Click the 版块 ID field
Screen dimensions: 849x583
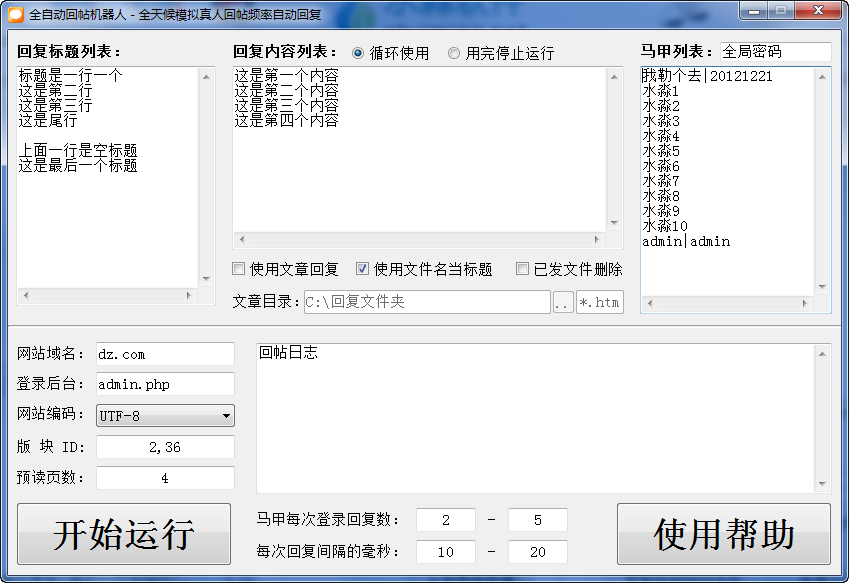pos(165,447)
